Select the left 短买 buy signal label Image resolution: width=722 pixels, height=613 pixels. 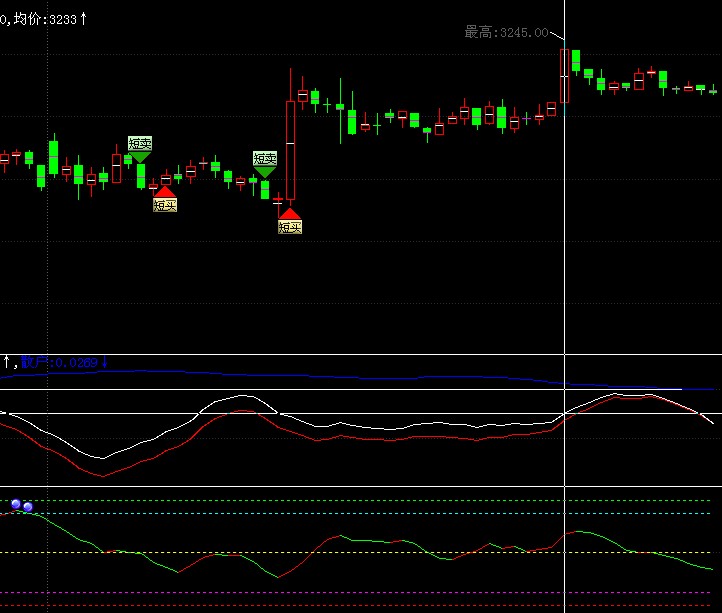click(165, 205)
